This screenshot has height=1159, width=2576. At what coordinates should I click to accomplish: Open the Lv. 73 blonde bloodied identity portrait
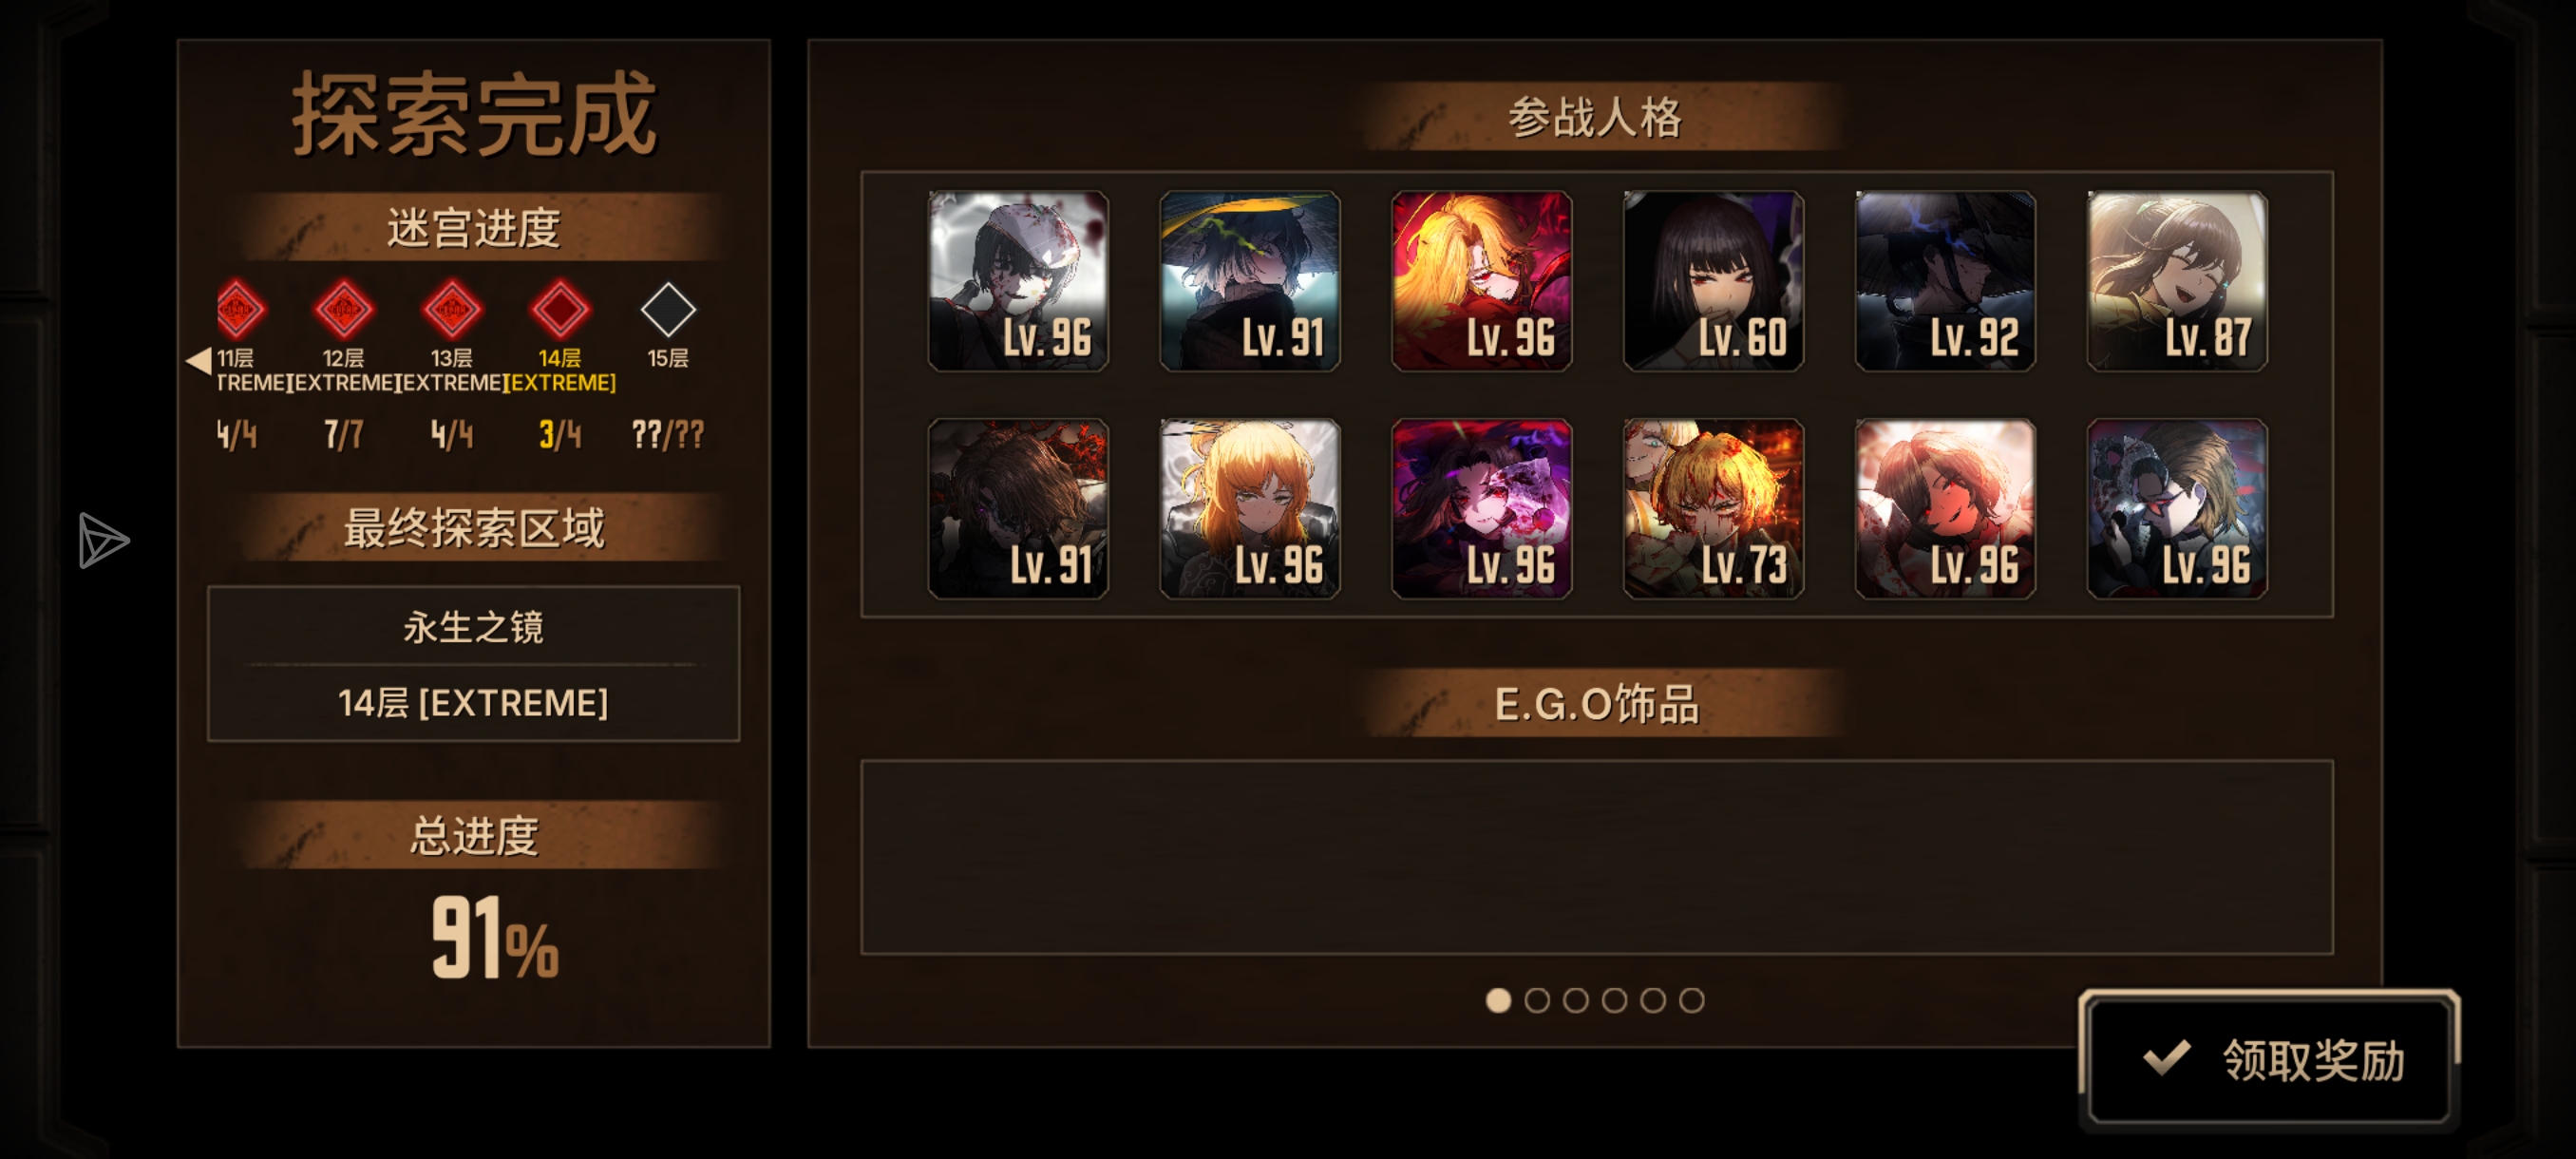pos(1713,509)
